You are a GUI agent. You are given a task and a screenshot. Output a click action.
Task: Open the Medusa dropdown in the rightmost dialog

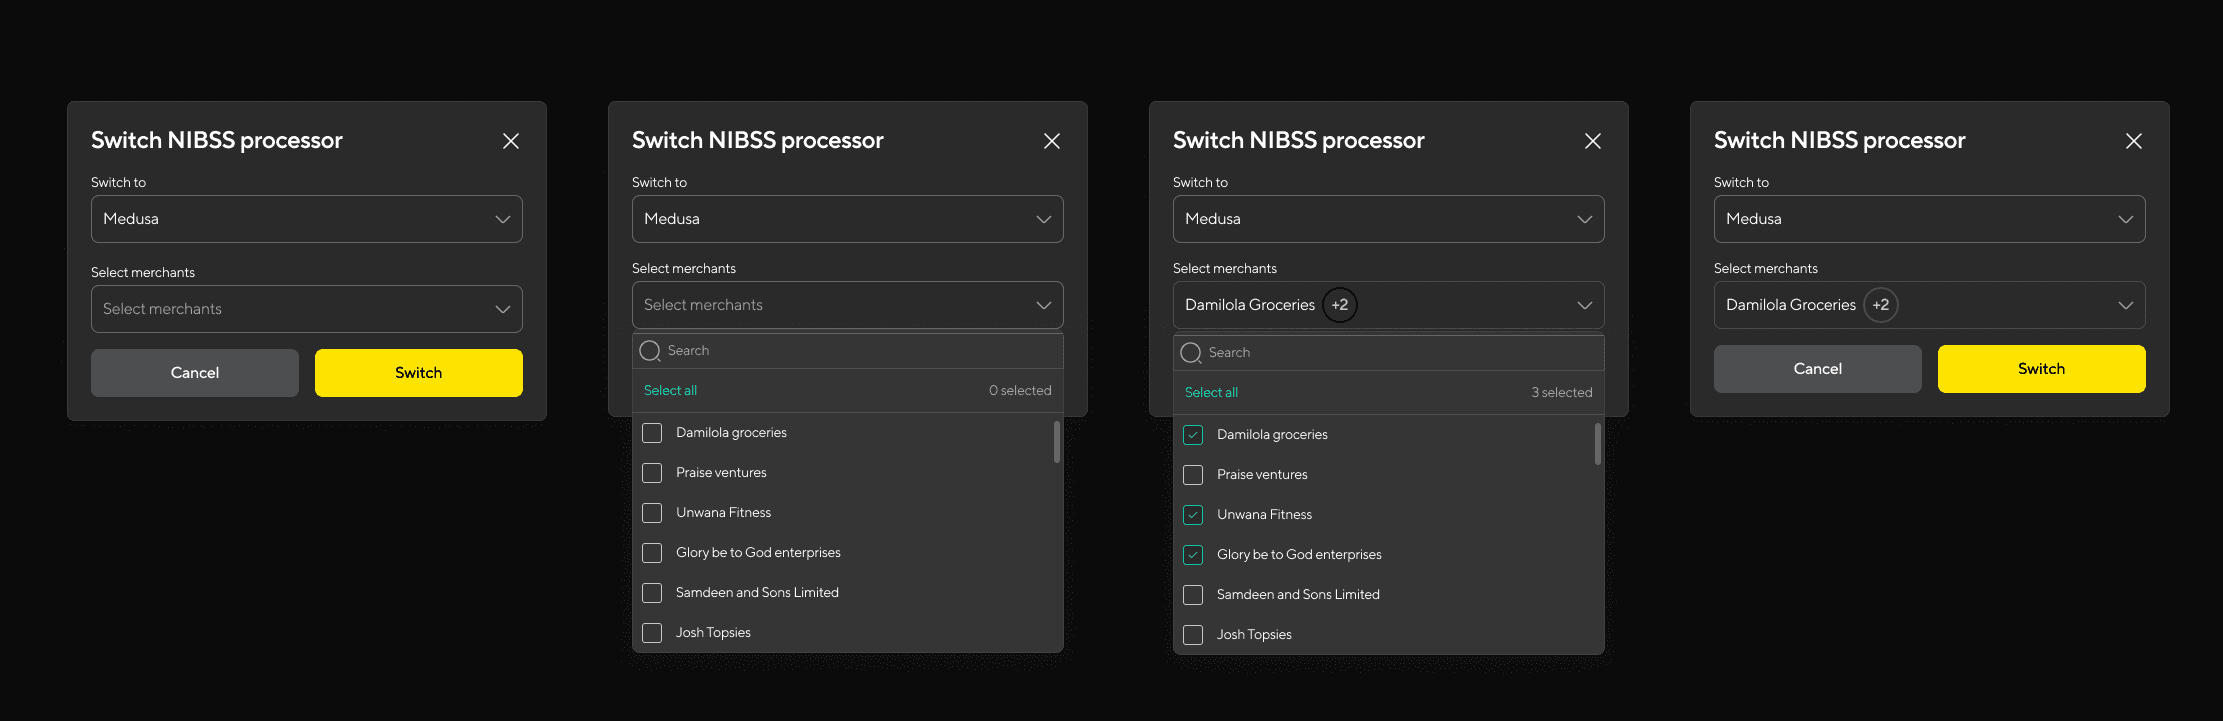[1930, 219]
